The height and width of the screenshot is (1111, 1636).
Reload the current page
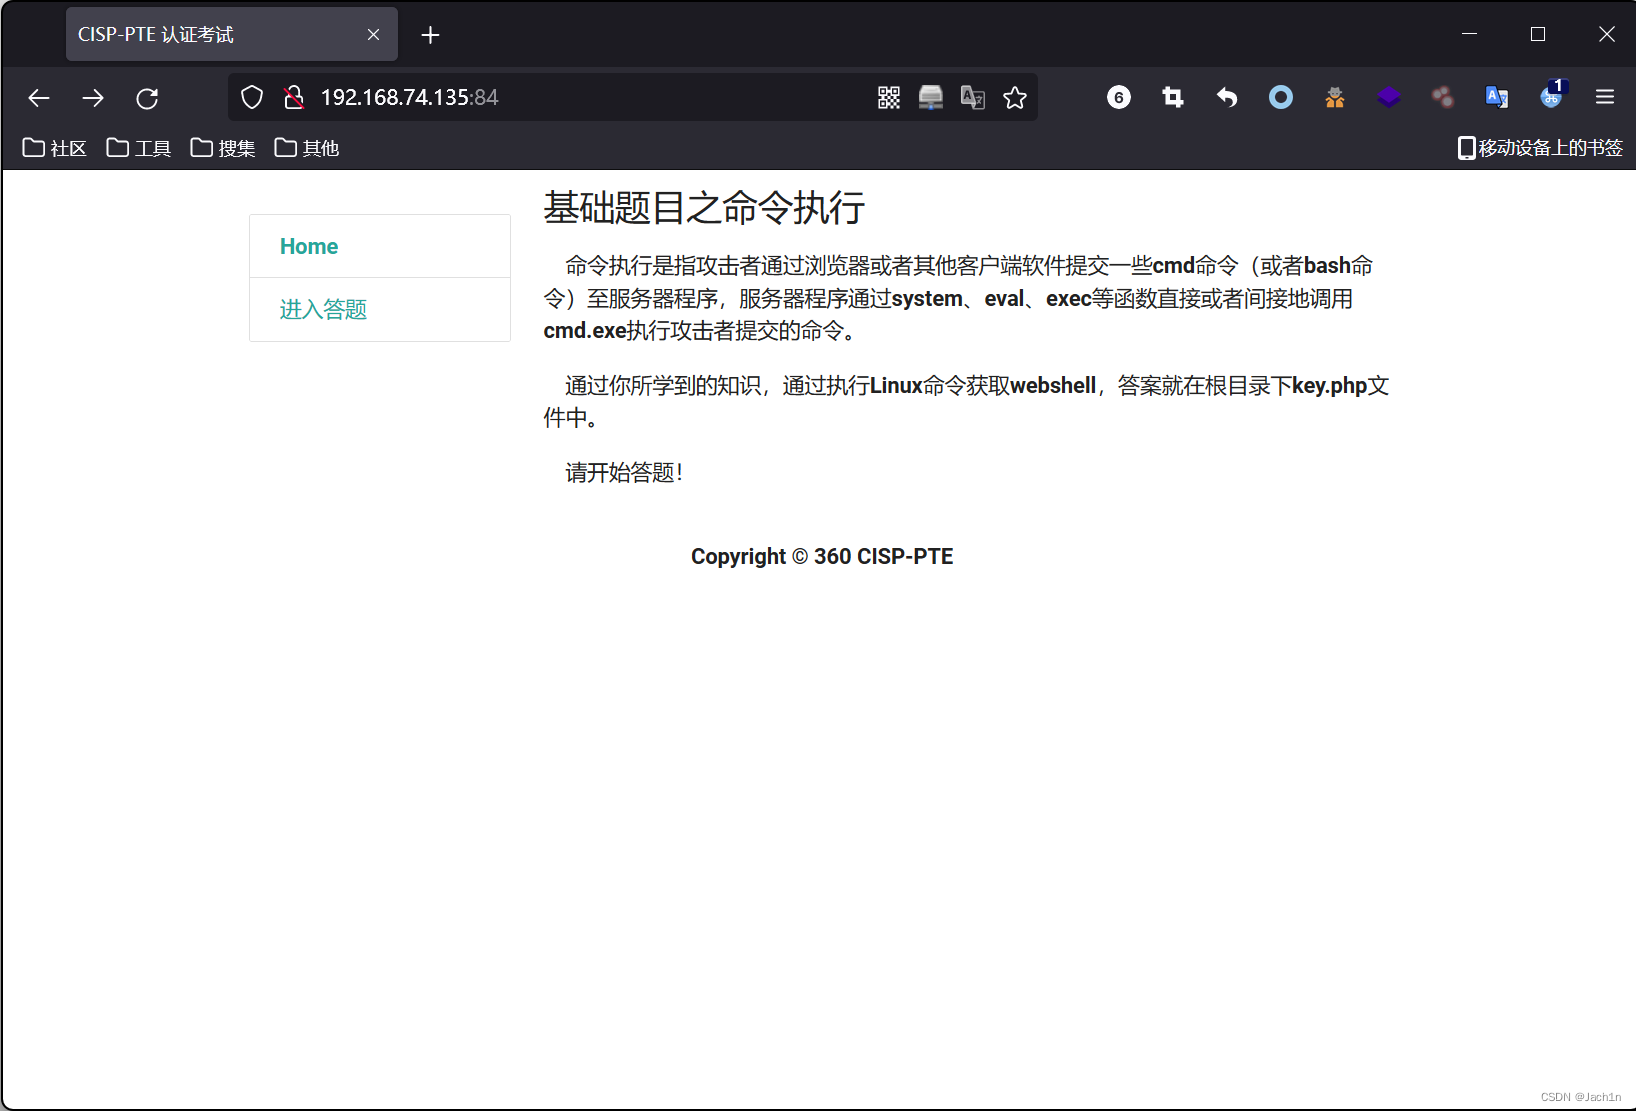147,98
